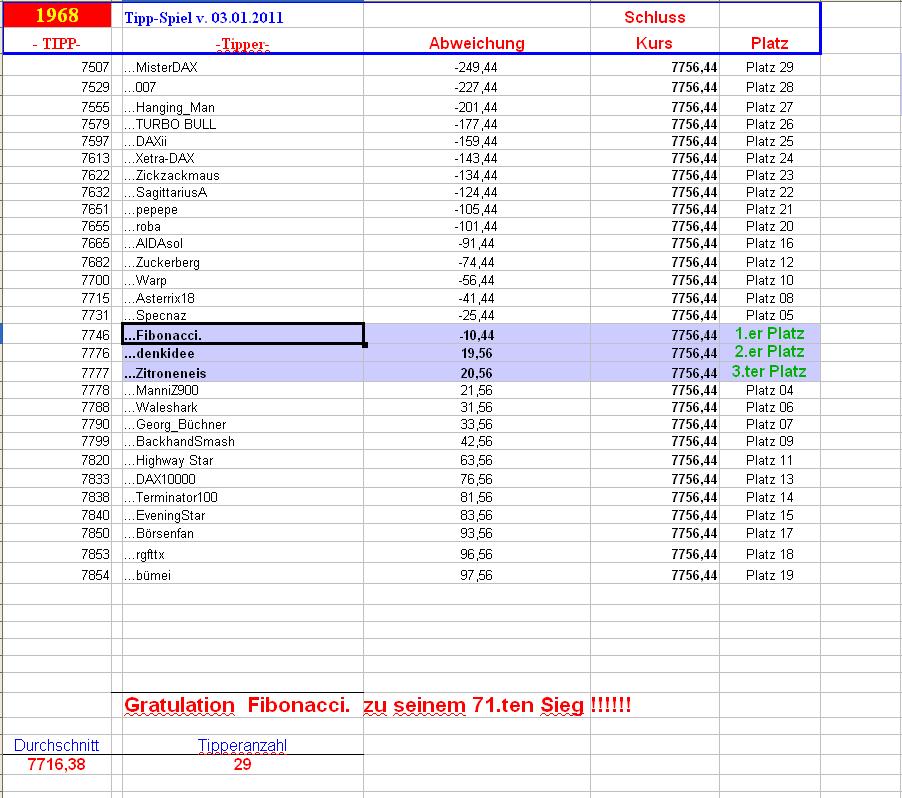
Task: Select the red 1968 header cell
Action: 57,15
